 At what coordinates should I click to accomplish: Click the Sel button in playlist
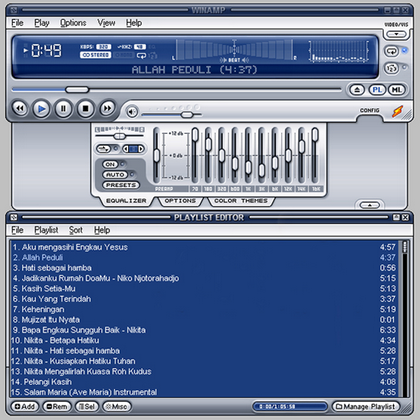click(x=87, y=406)
